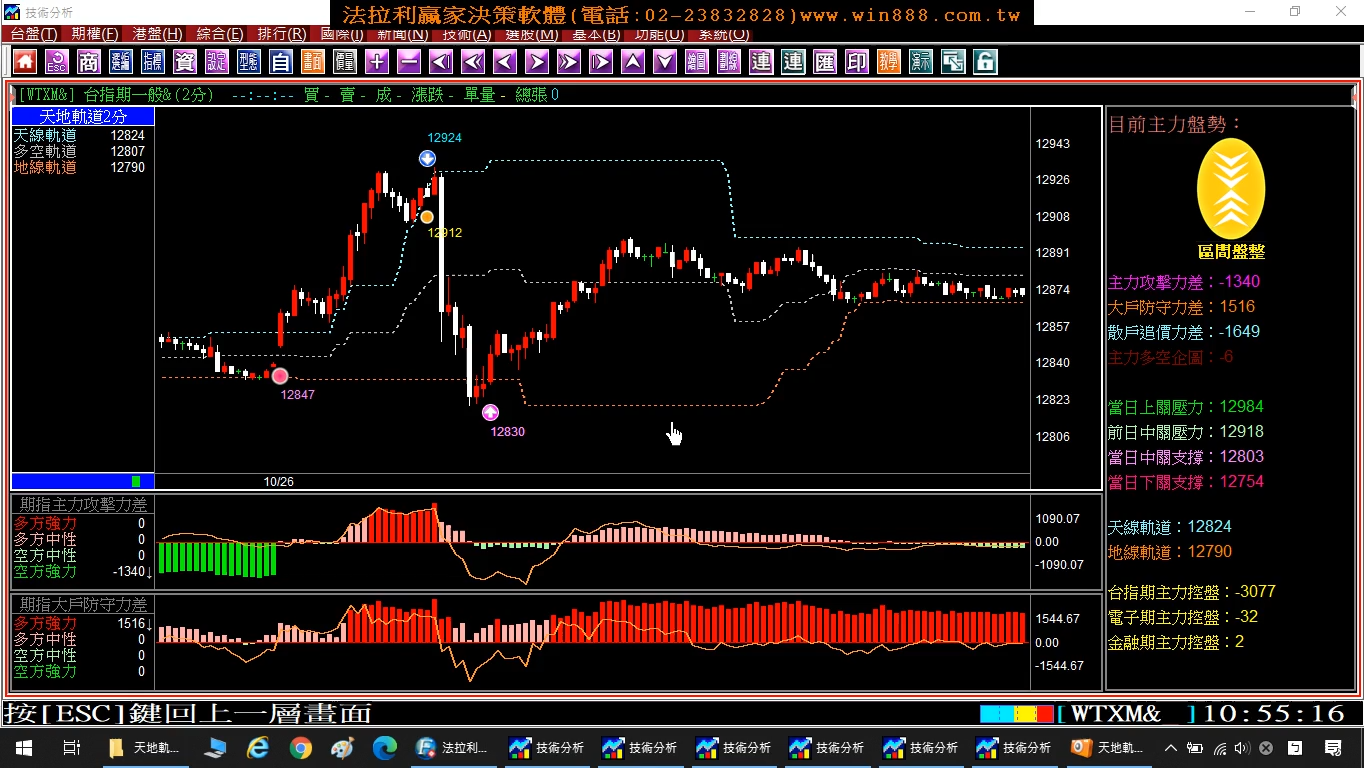Click the plus zoom-in toolbar icon
This screenshot has width=1364, height=768.
377,62
